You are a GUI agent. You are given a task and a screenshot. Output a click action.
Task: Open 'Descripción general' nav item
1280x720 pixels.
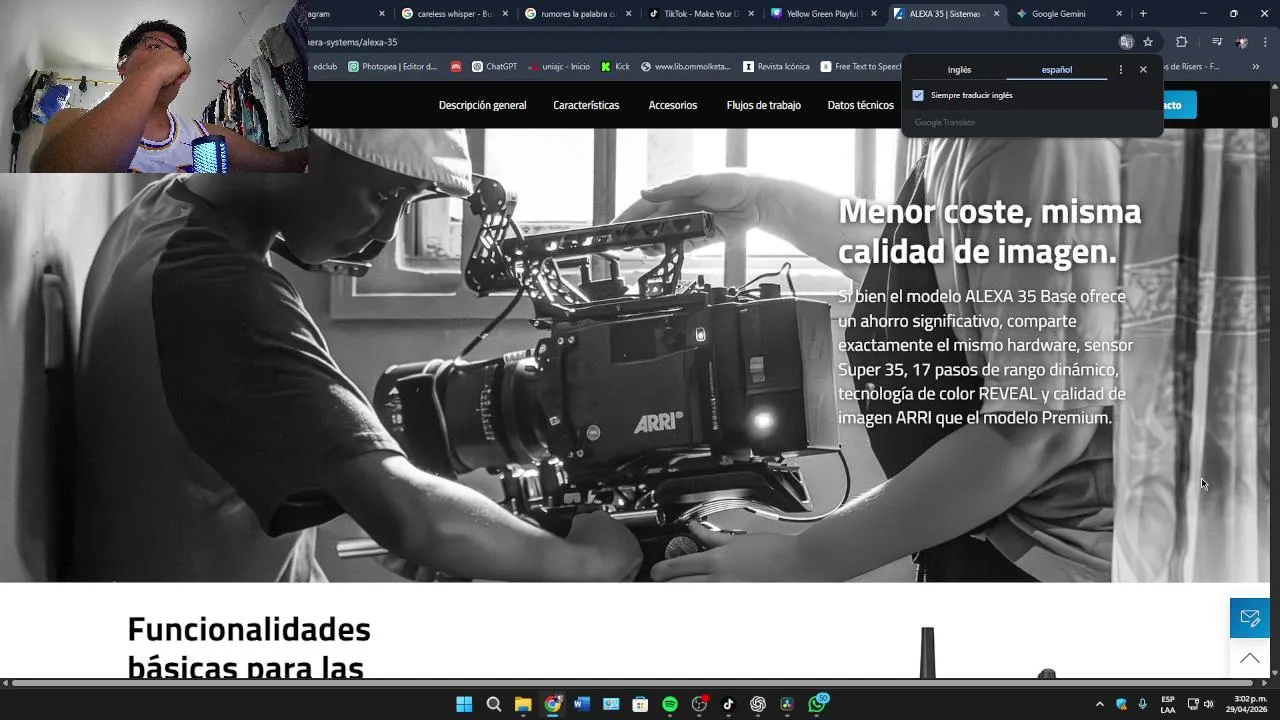click(x=482, y=105)
